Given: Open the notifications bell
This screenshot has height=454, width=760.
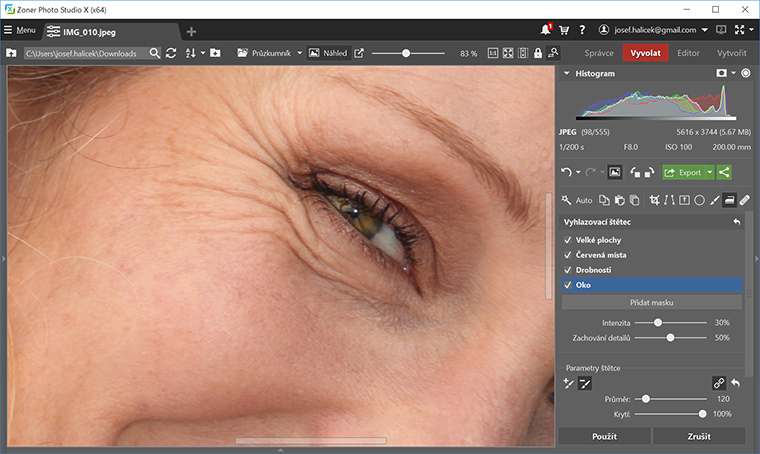Looking at the screenshot, I should (x=546, y=31).
